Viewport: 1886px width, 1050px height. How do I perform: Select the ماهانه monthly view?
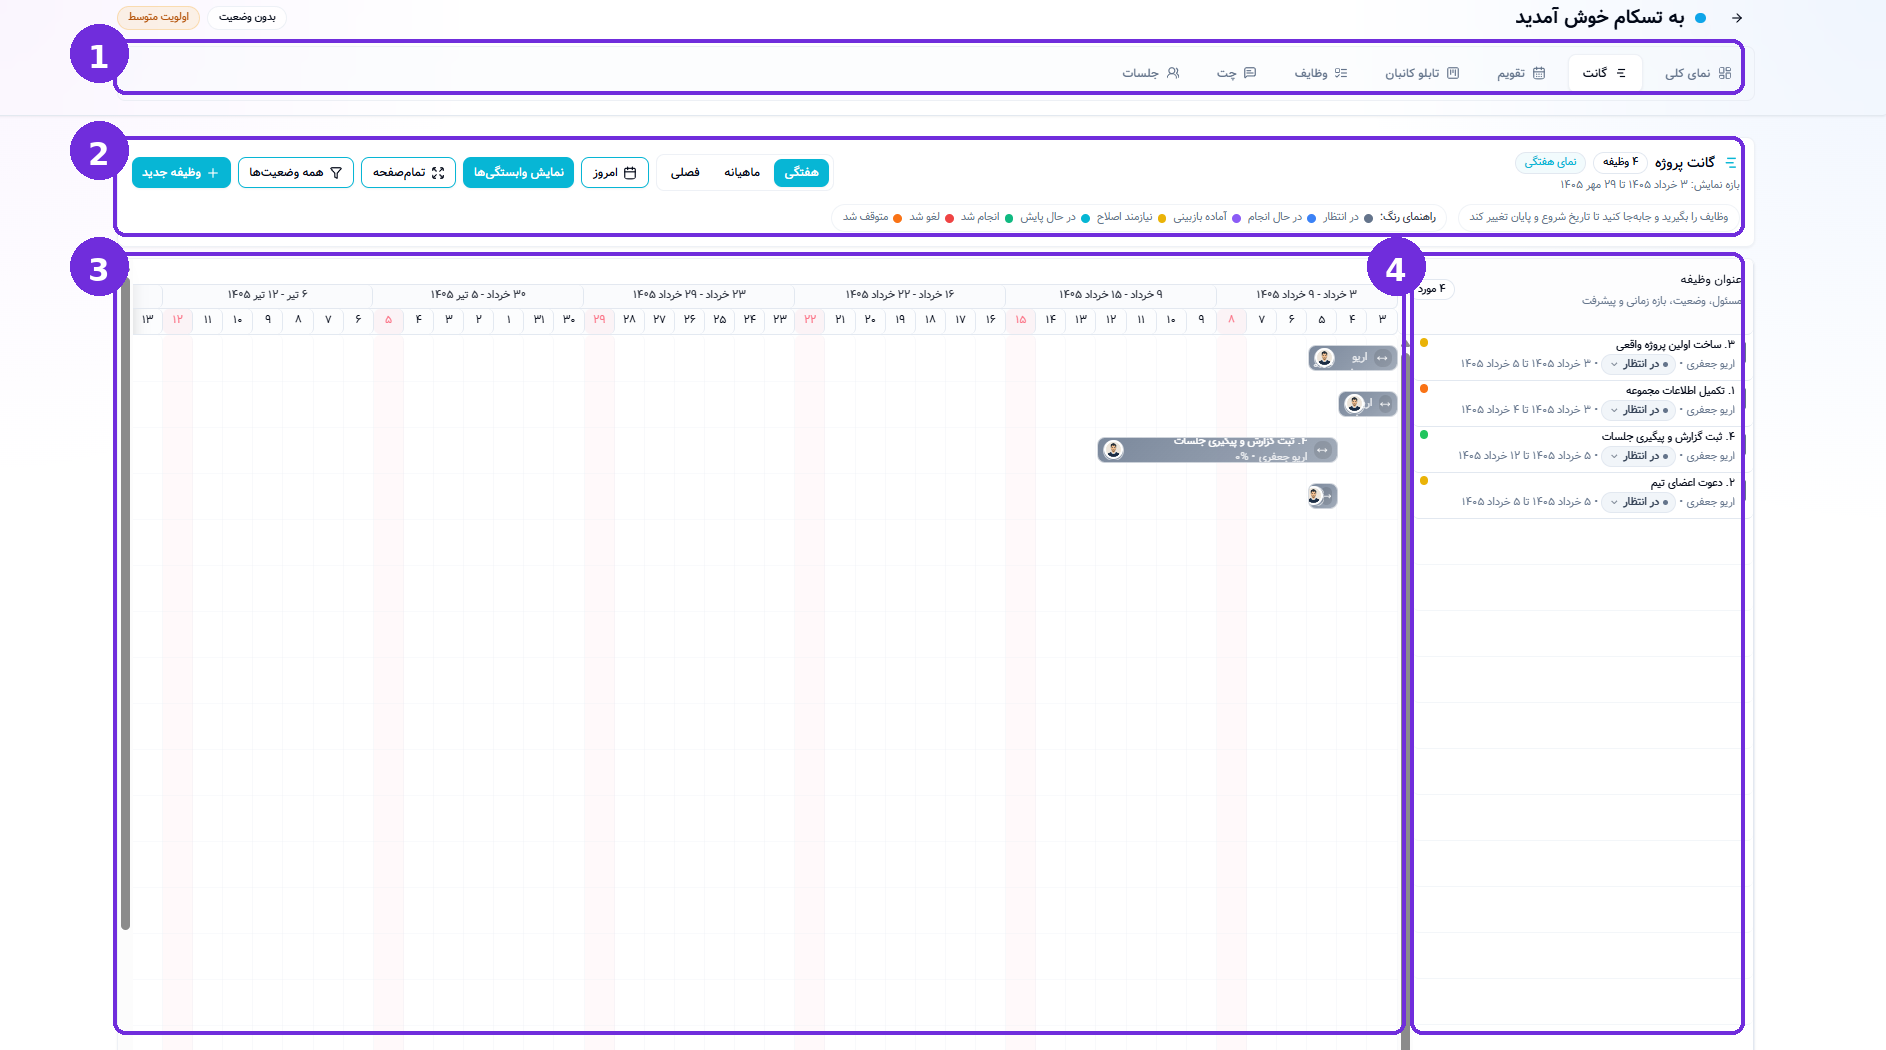742,173
